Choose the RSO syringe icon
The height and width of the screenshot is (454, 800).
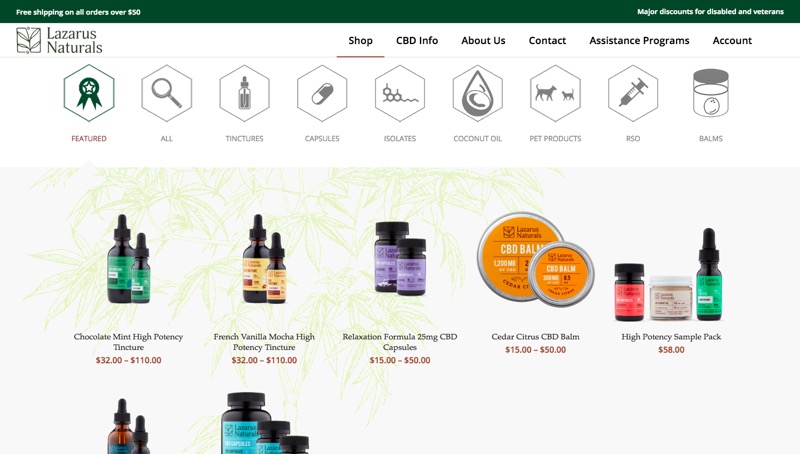pyautogui.click(x=633, y=93)
